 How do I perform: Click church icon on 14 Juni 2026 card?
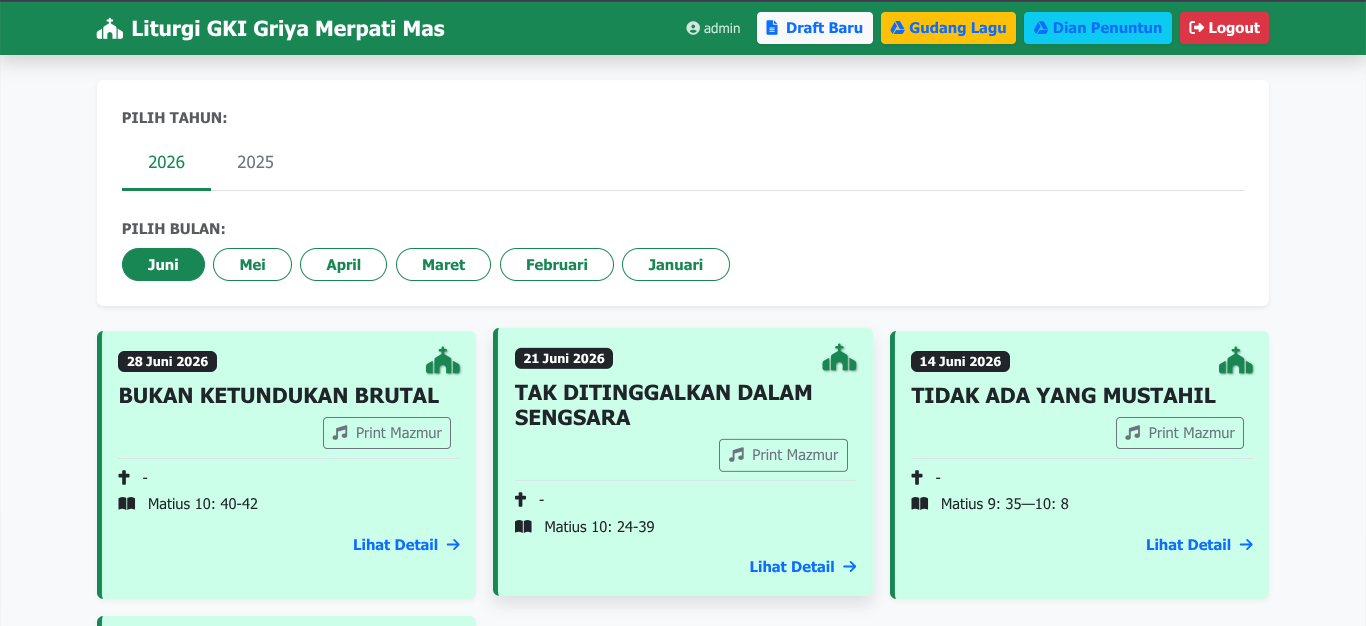[1236, 361]
